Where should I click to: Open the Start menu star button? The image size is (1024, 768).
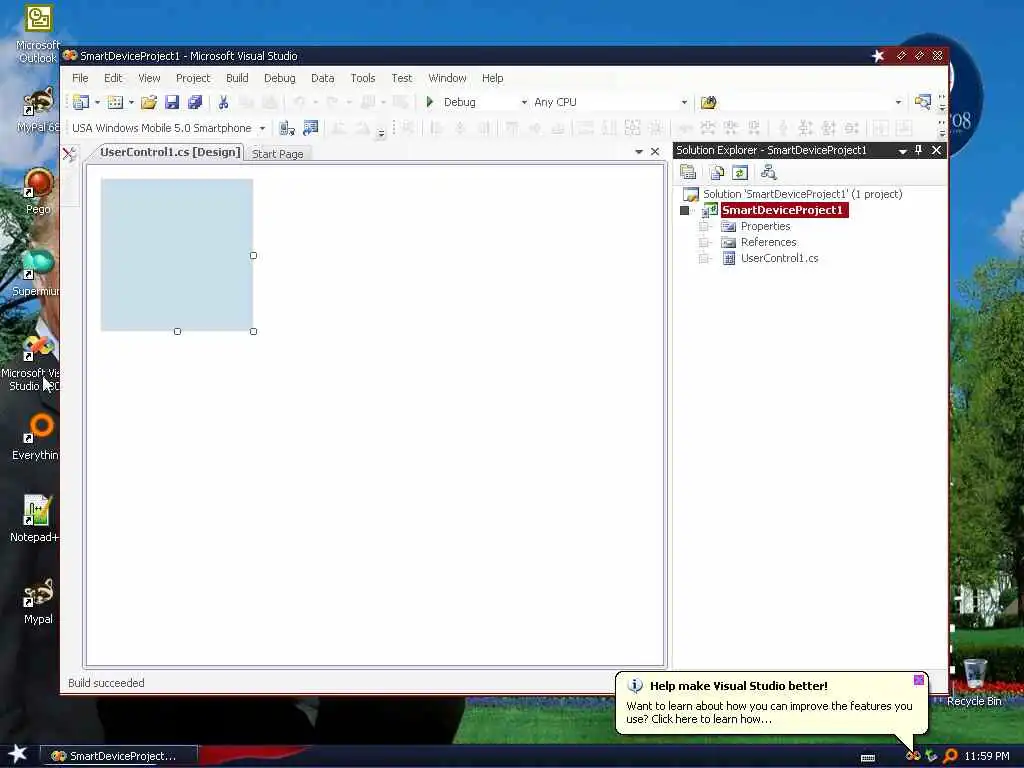pyautogui.click(x=18, y=754)
